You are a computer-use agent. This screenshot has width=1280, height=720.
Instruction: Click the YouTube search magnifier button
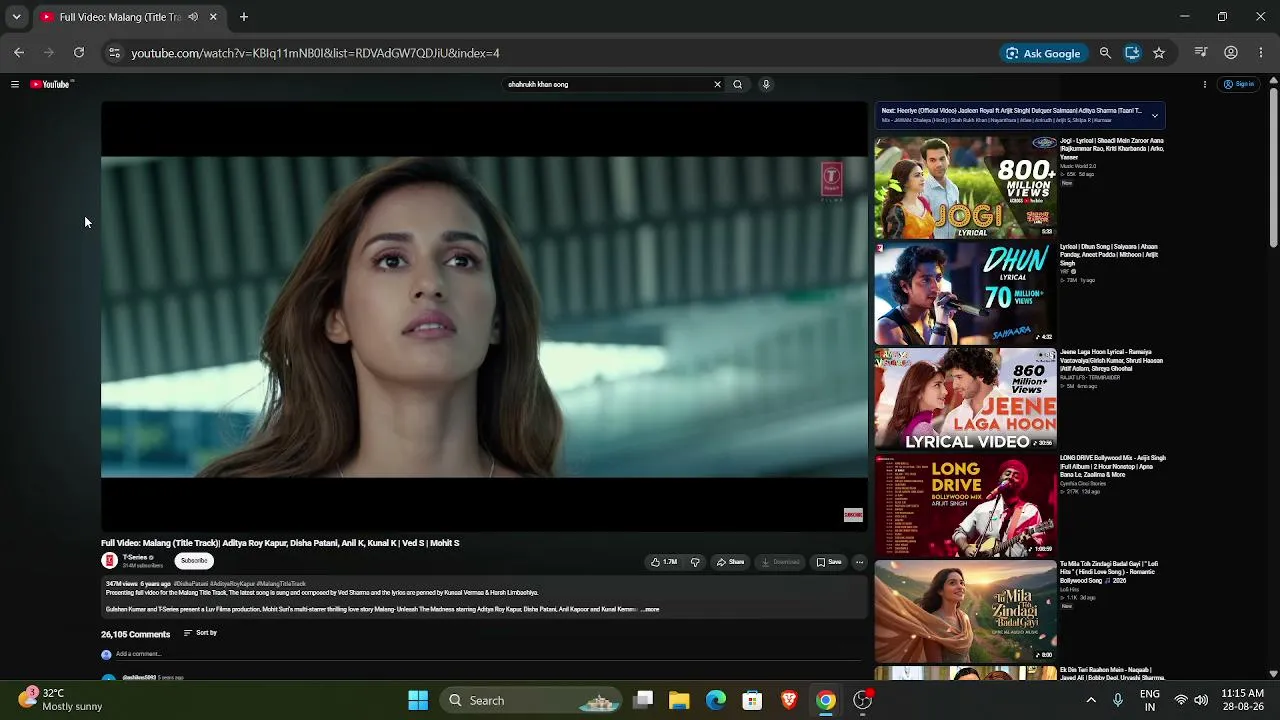click(738, 85)
